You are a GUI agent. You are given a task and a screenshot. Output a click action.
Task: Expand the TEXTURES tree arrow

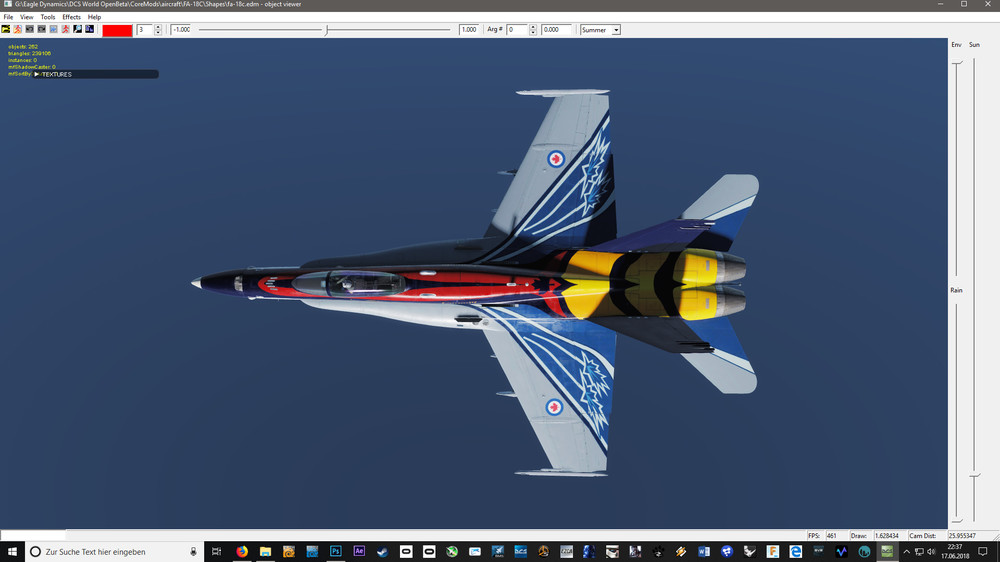pos(37,74)
